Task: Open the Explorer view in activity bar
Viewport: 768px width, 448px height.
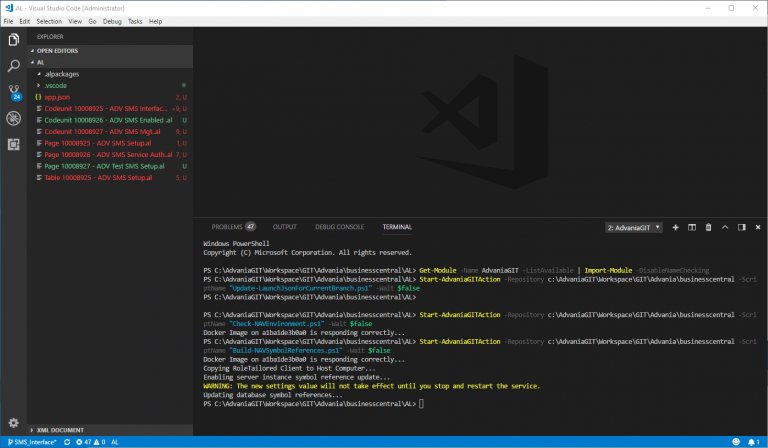Action: [14, 40]
